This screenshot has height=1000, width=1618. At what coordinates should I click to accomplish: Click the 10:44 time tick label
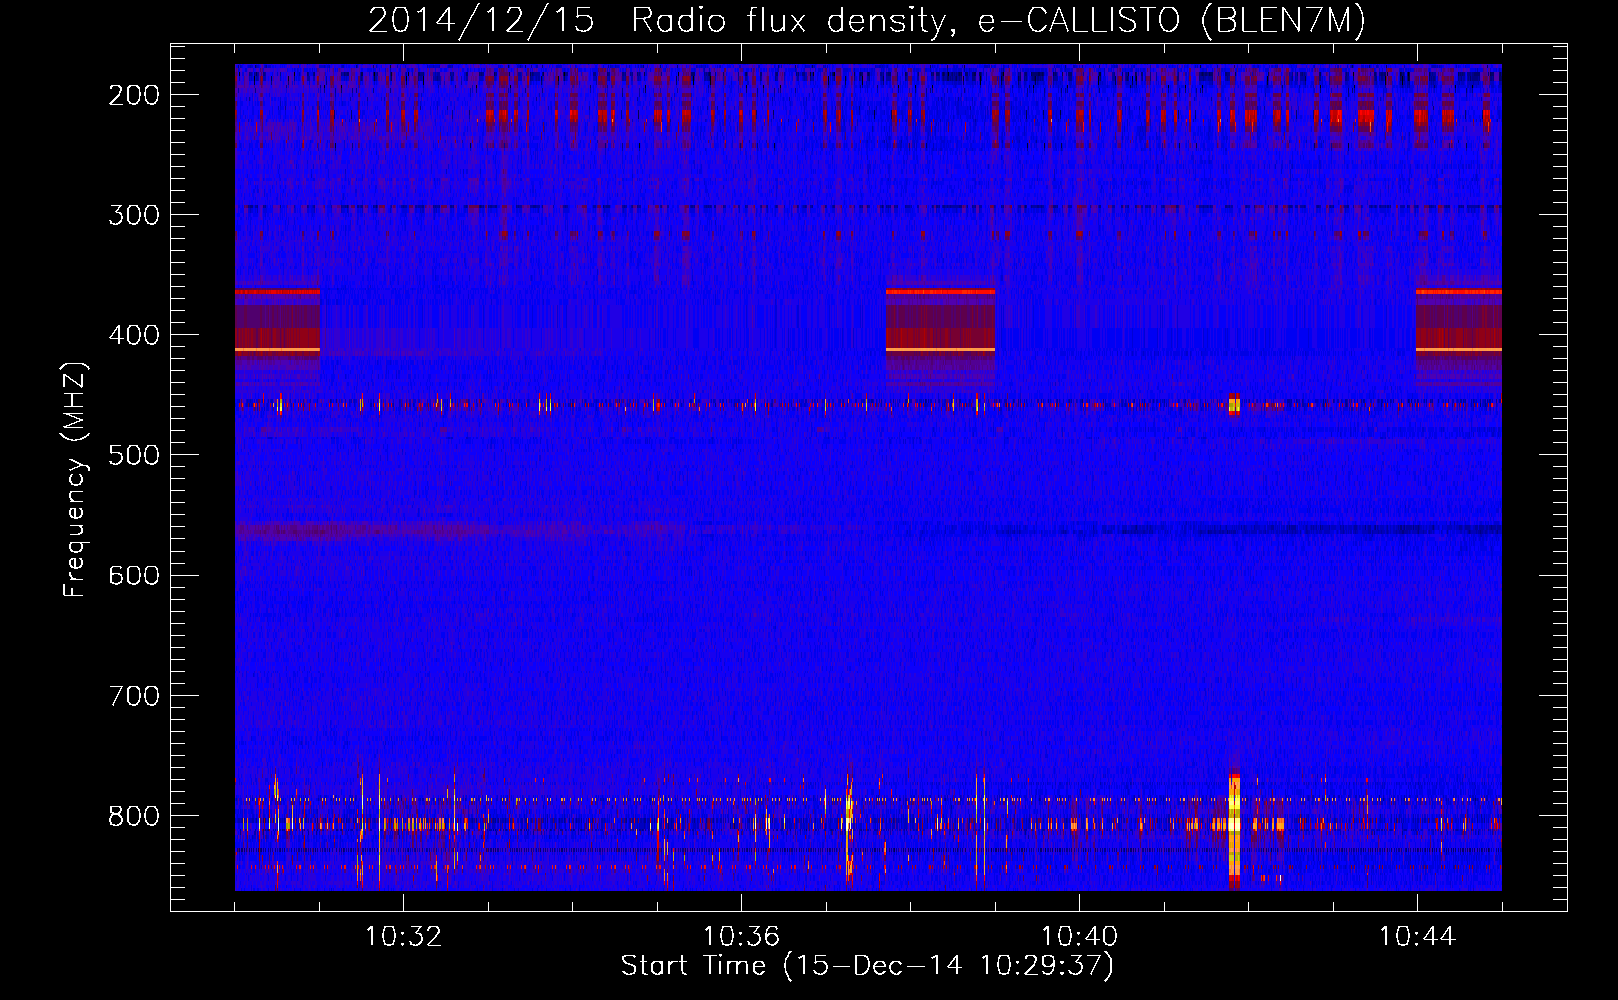pos(1417,937)
